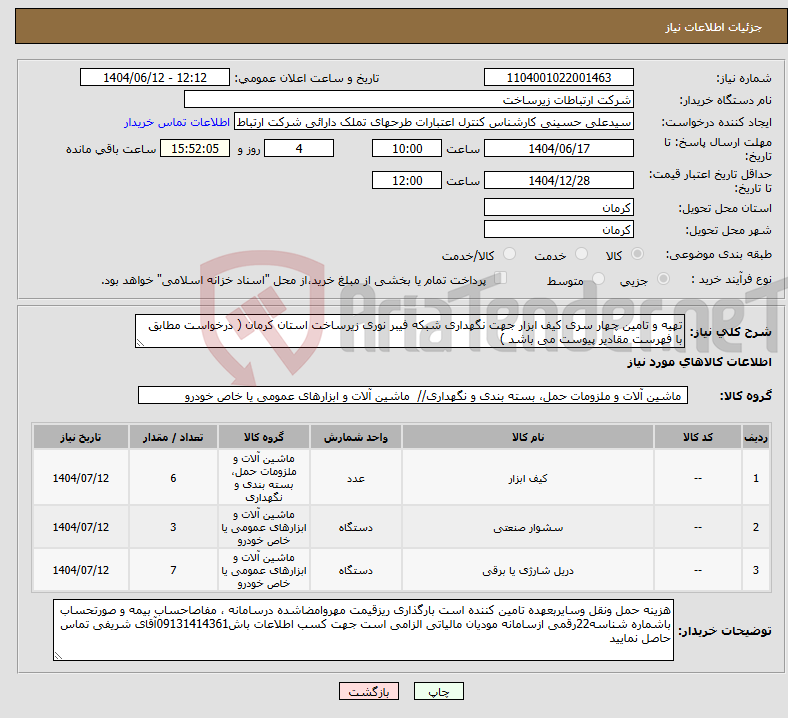The height and width of the screenshot is (718, 788).
Task: Toggle Islamic treasury bonds payment checkbox
Action: [500, 278]
